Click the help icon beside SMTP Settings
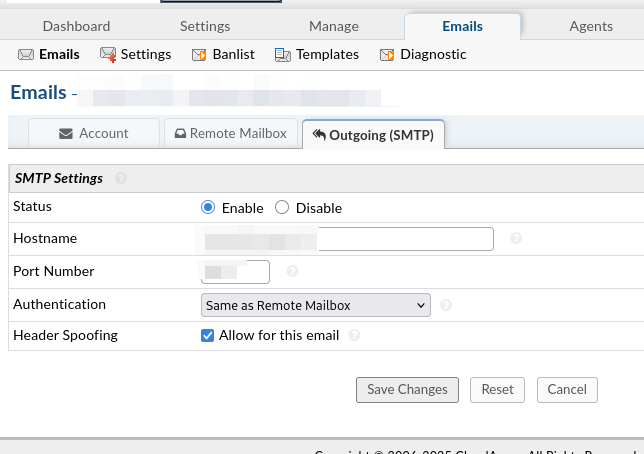 tap(121, 178)
